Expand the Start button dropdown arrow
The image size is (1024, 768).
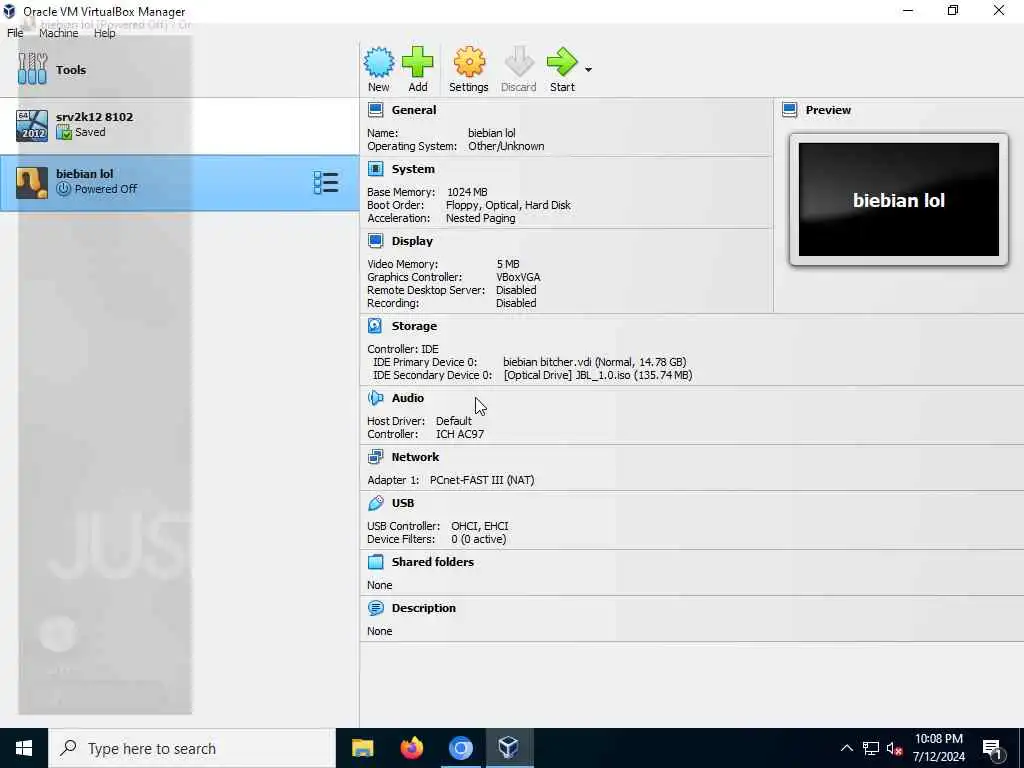(588, 69)
